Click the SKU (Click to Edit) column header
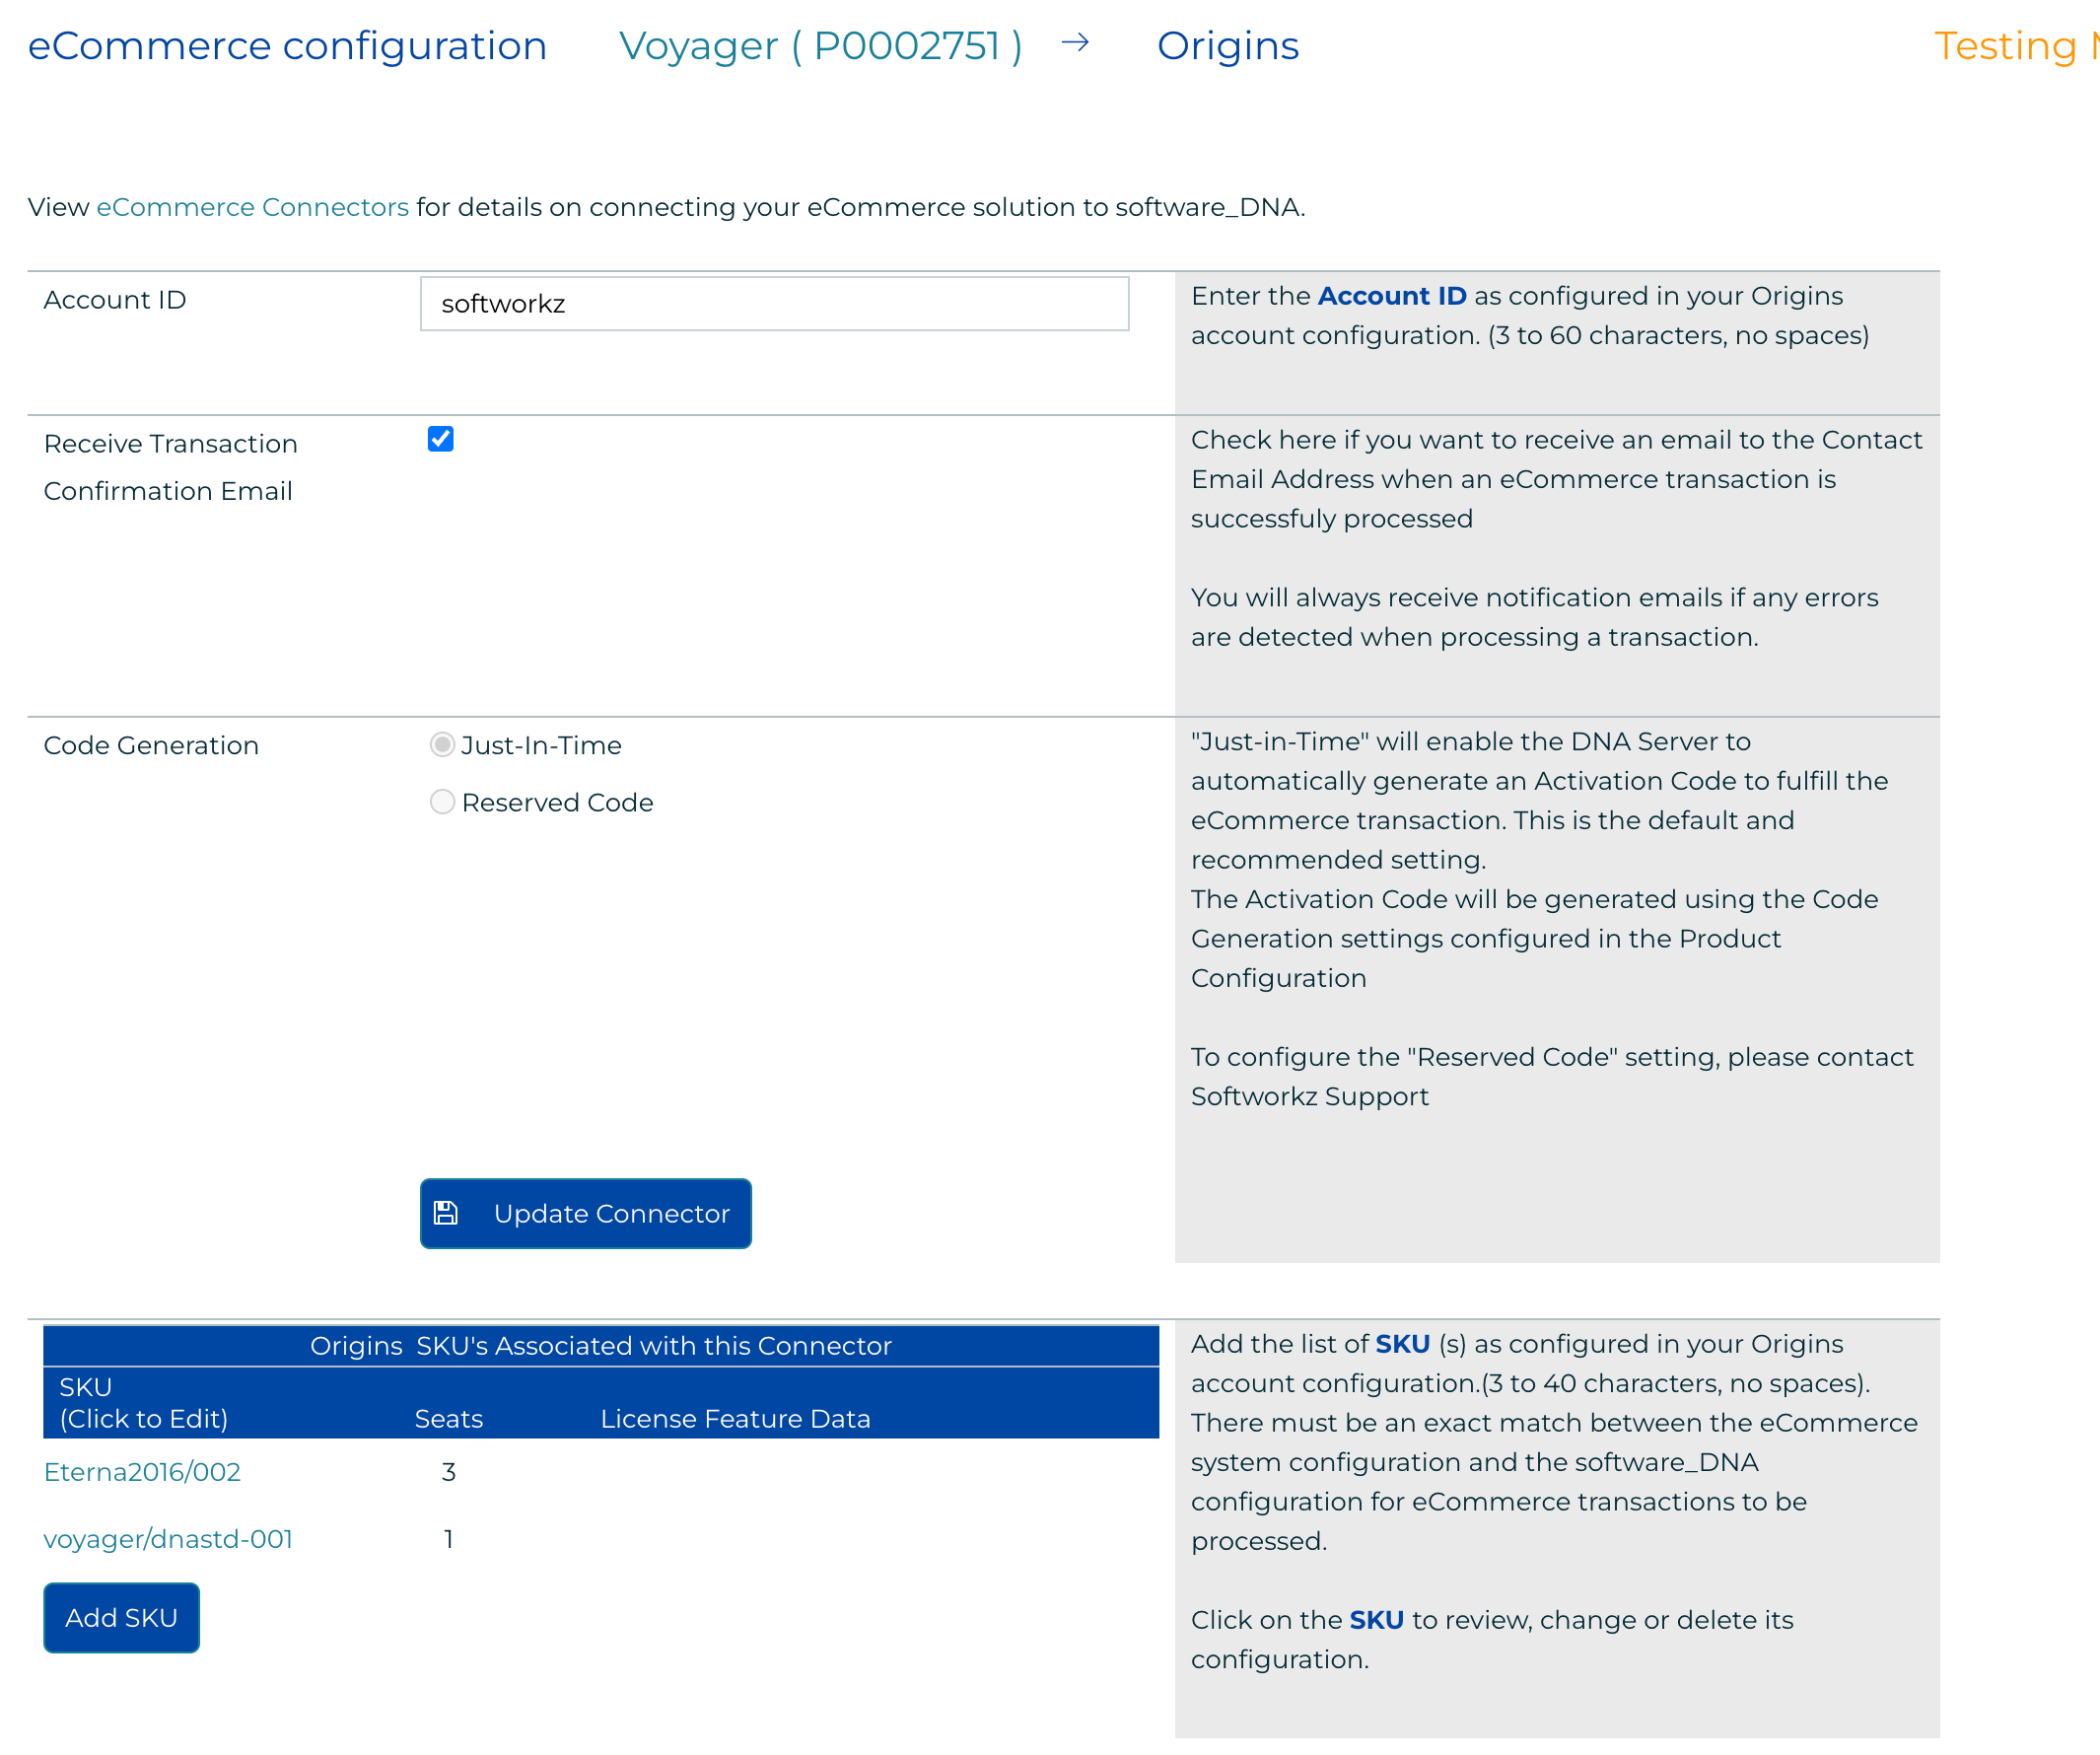This screenshot has width=2100, height=1755. (x=144, y=1403)
